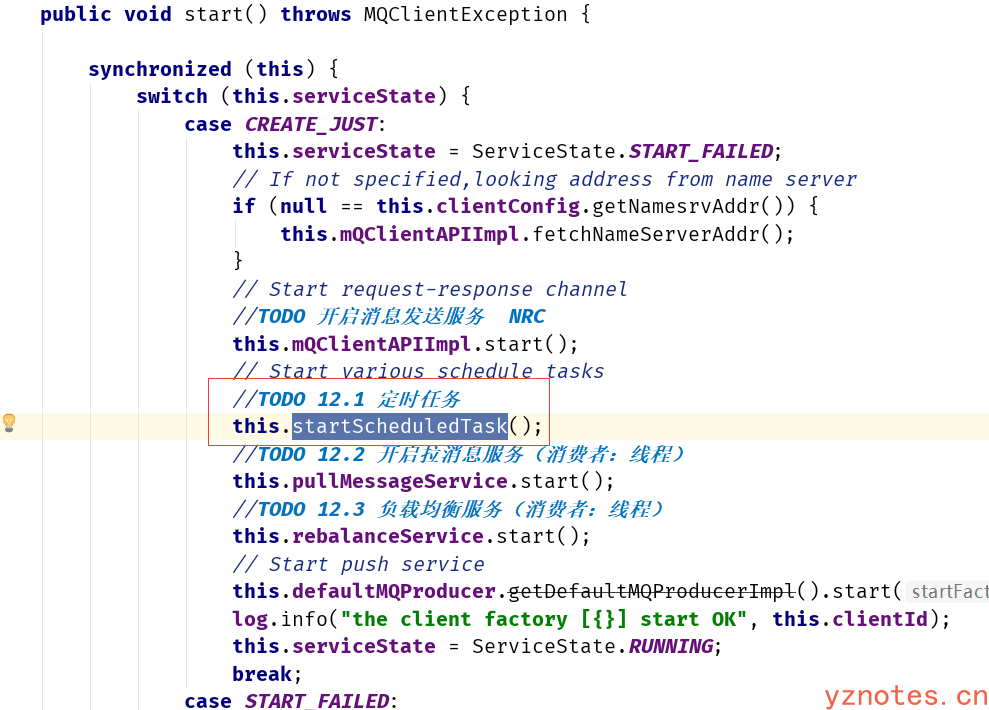
Task: Click the highlighted startScheduledTask method call
Action: tap(399, 426)
